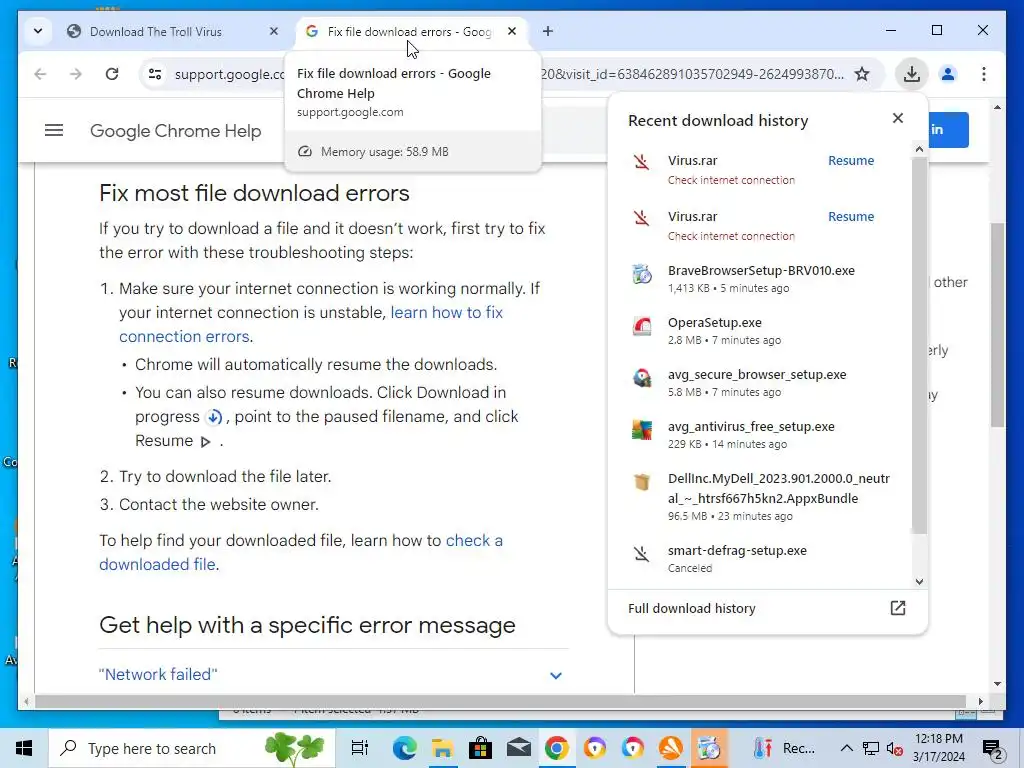1024x768 pixels.
Task: Go back to the previous page
Action: tap(40, 74)
